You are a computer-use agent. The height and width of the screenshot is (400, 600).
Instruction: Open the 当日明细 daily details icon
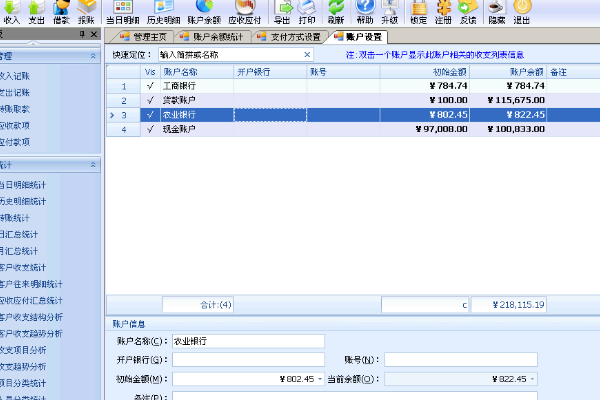point(123,10)
